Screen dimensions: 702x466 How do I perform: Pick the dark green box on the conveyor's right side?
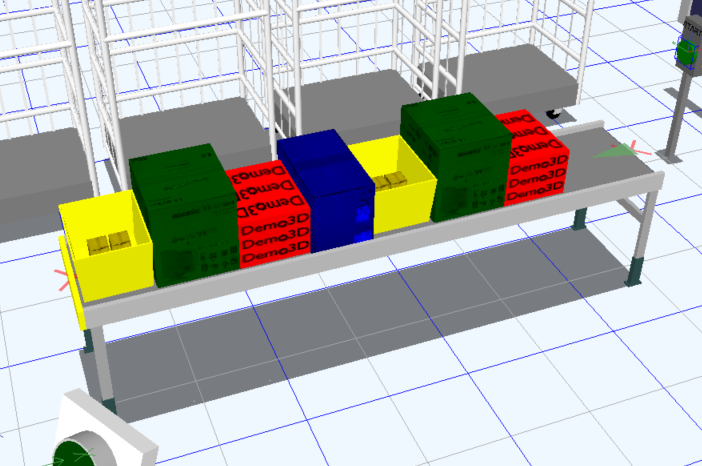click(457, 157)
